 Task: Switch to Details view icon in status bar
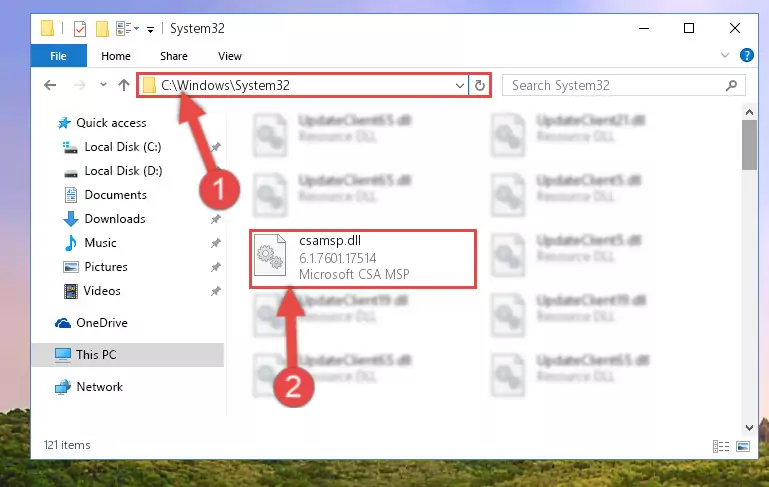(x=721, y=446)
